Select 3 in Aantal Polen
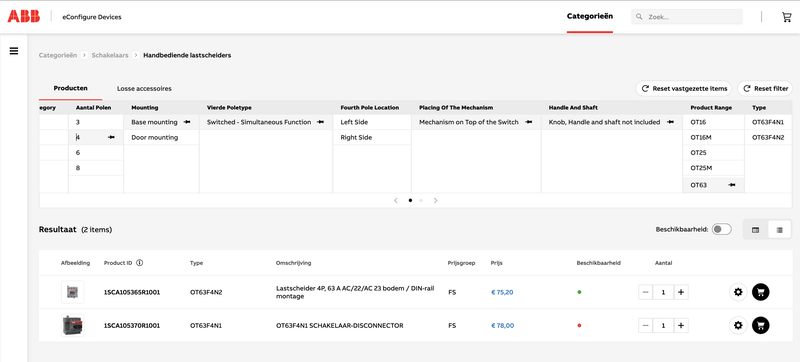Viewport: 800px width, 362px height. 96,122
